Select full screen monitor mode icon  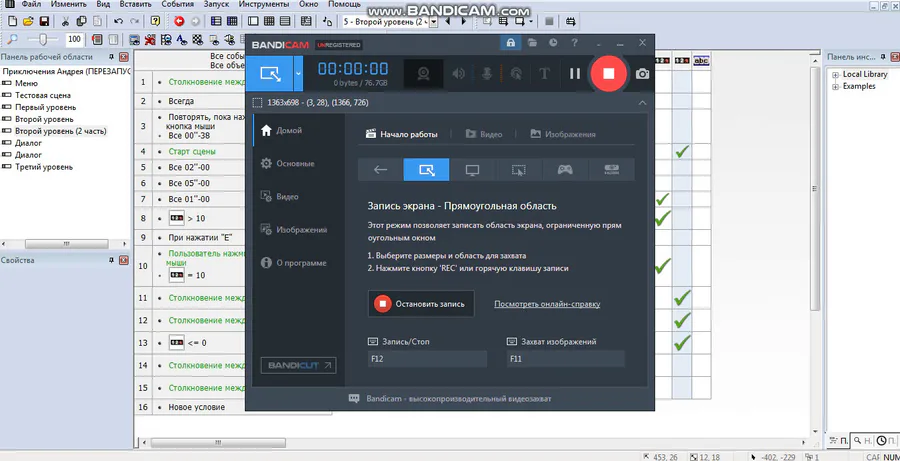(x=472, y=170)
